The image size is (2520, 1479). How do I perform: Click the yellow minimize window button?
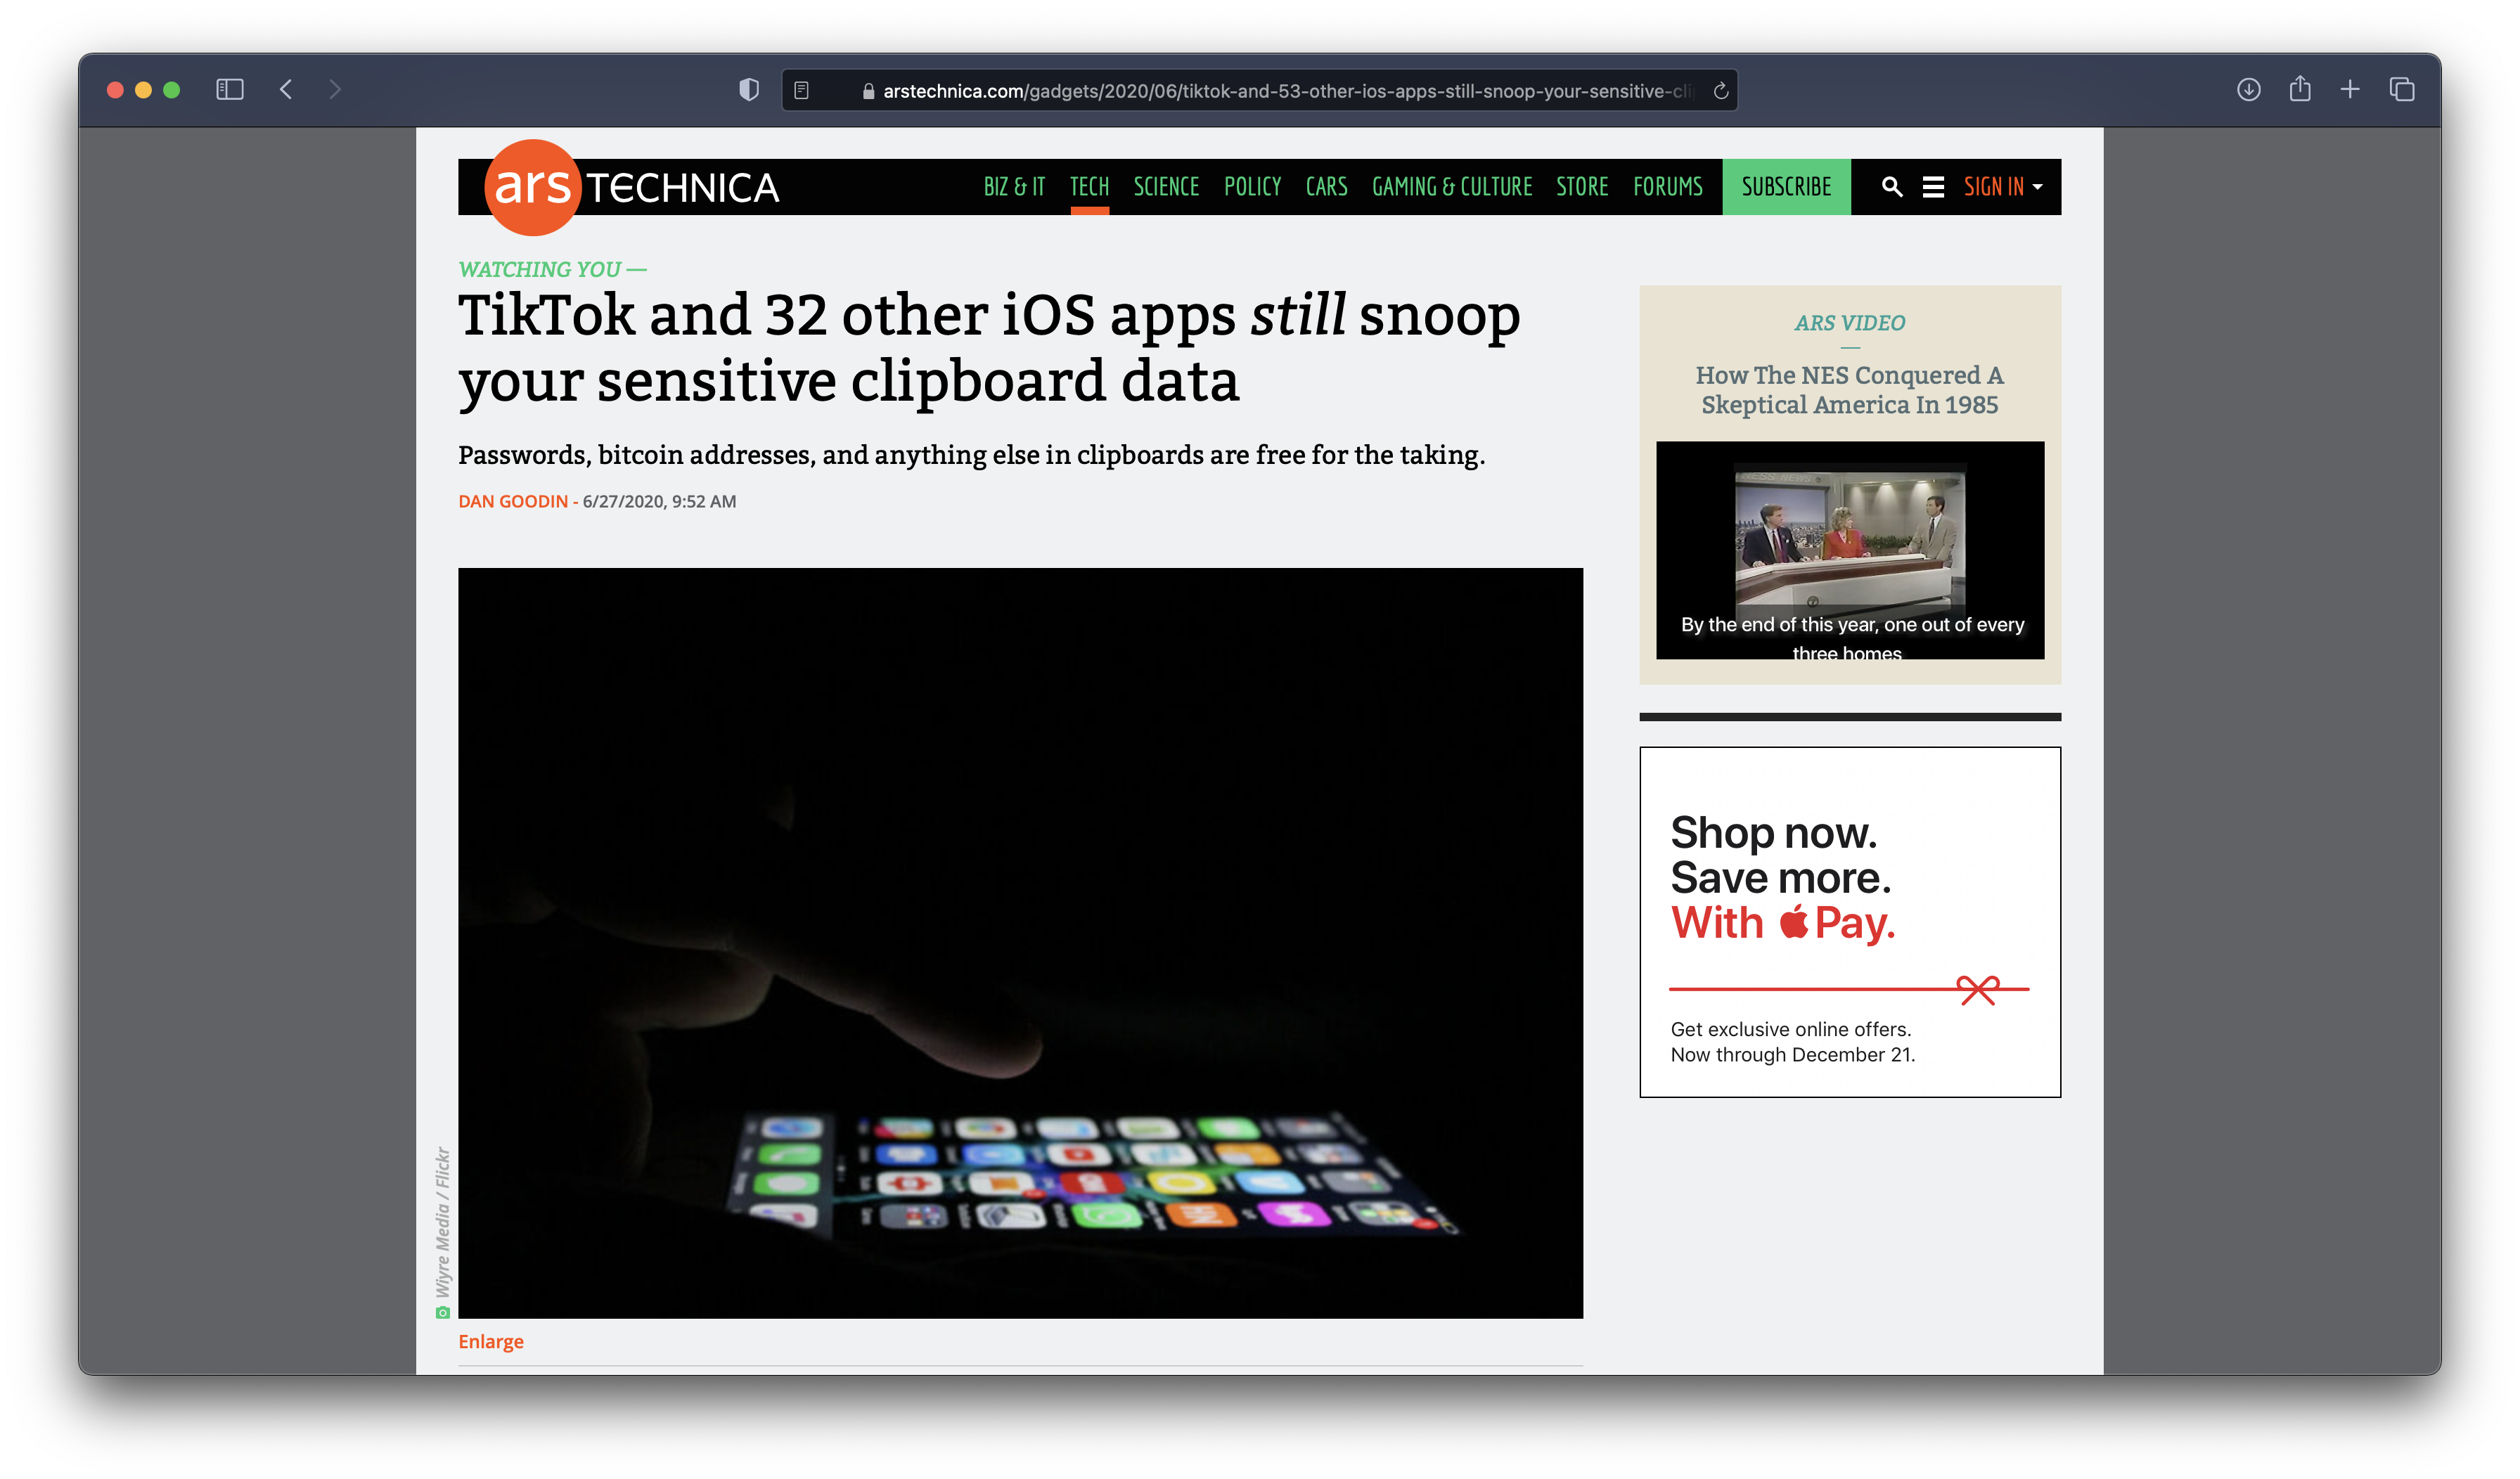[143, 90]
